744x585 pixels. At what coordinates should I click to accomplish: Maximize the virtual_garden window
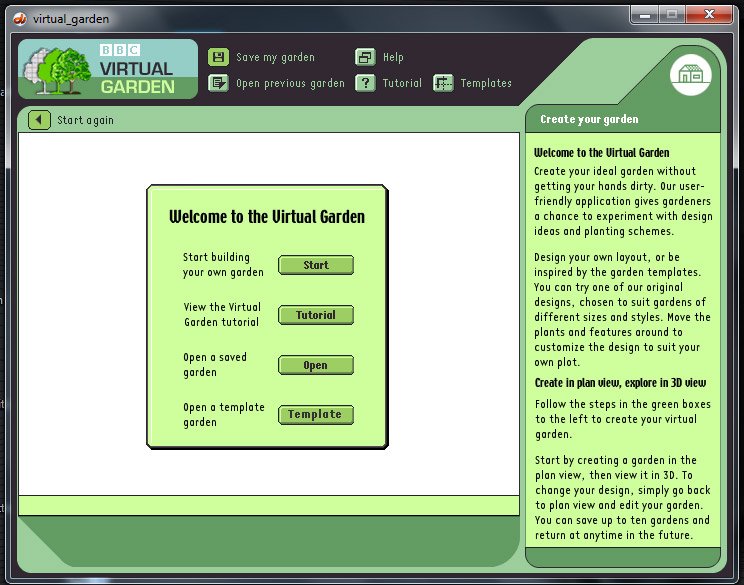671,15
